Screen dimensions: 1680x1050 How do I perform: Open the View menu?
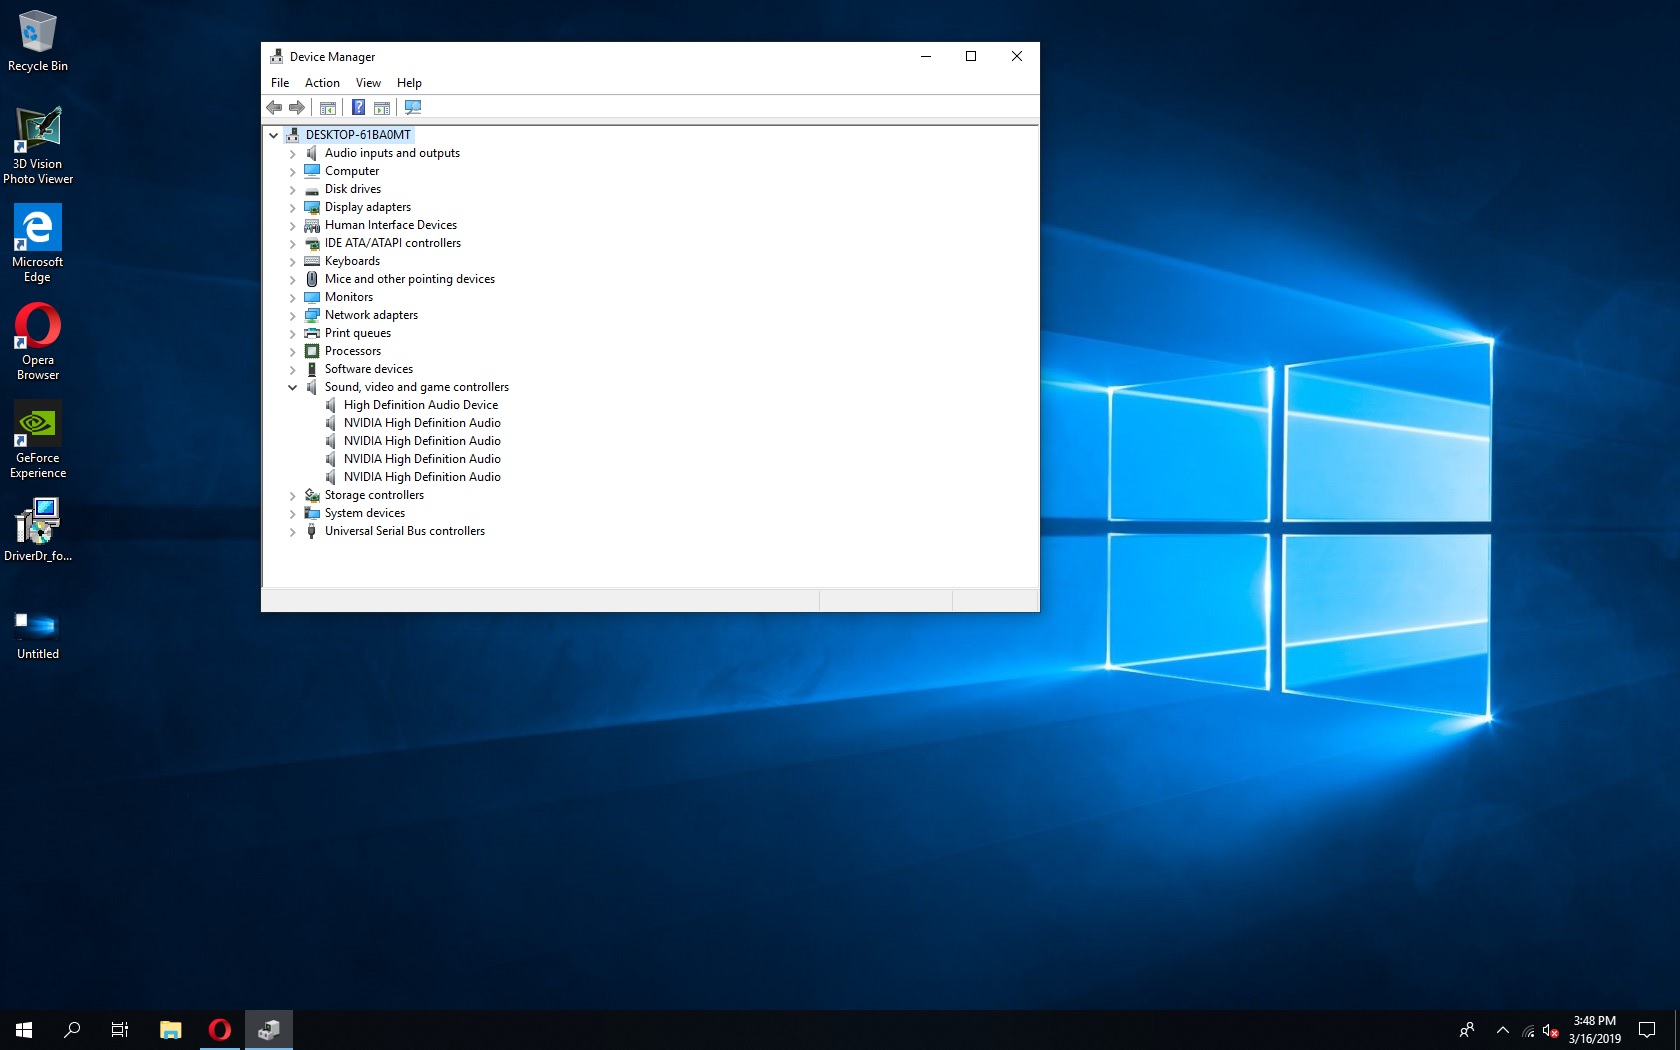[368, 83]
